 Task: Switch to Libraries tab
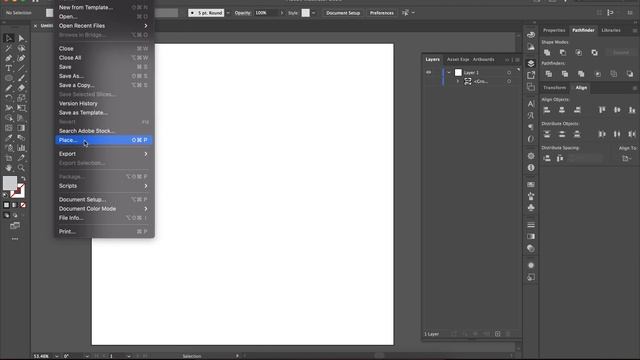[611, 30]
